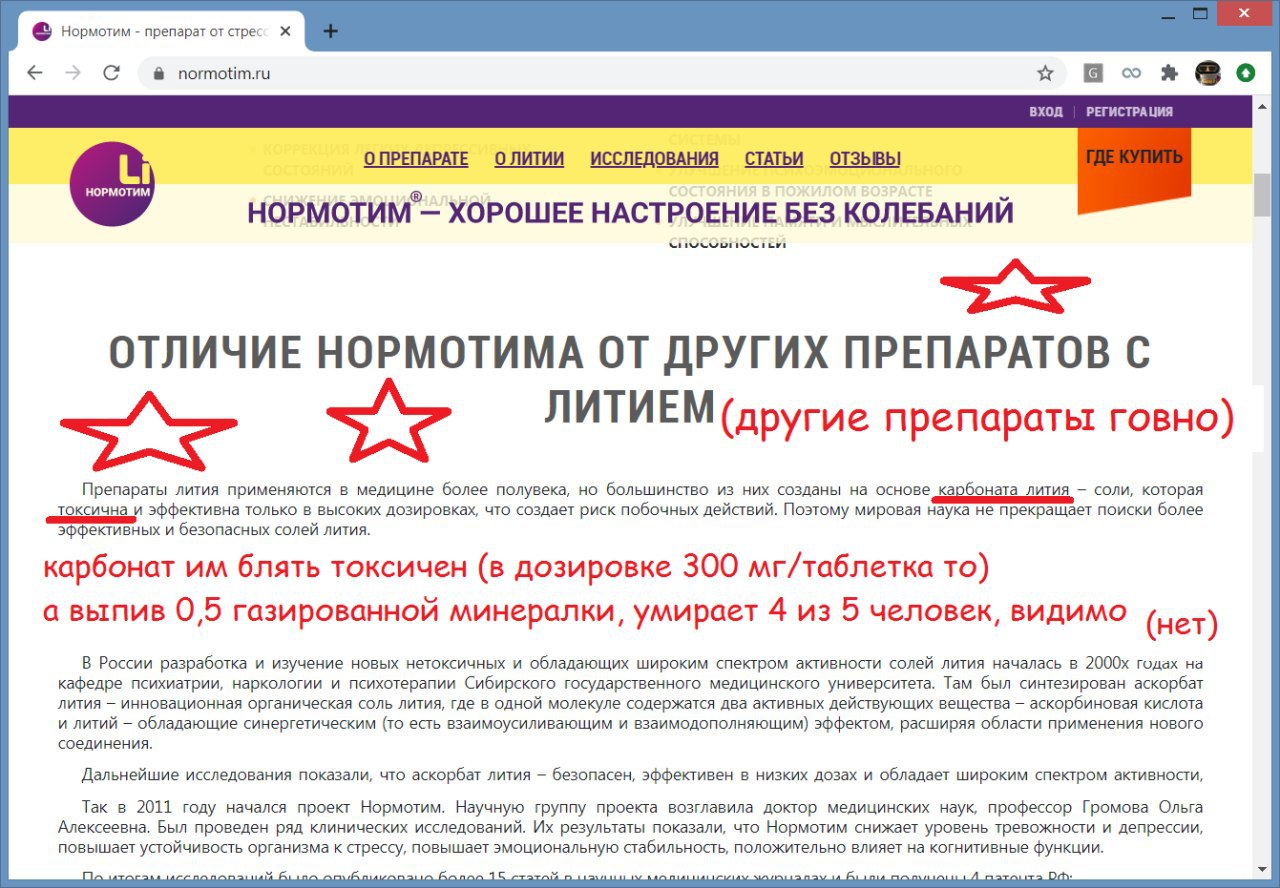Open the О ЛИТИИ menu item
The width and height of the screenshot is (1280, 888).
(529, 159)
